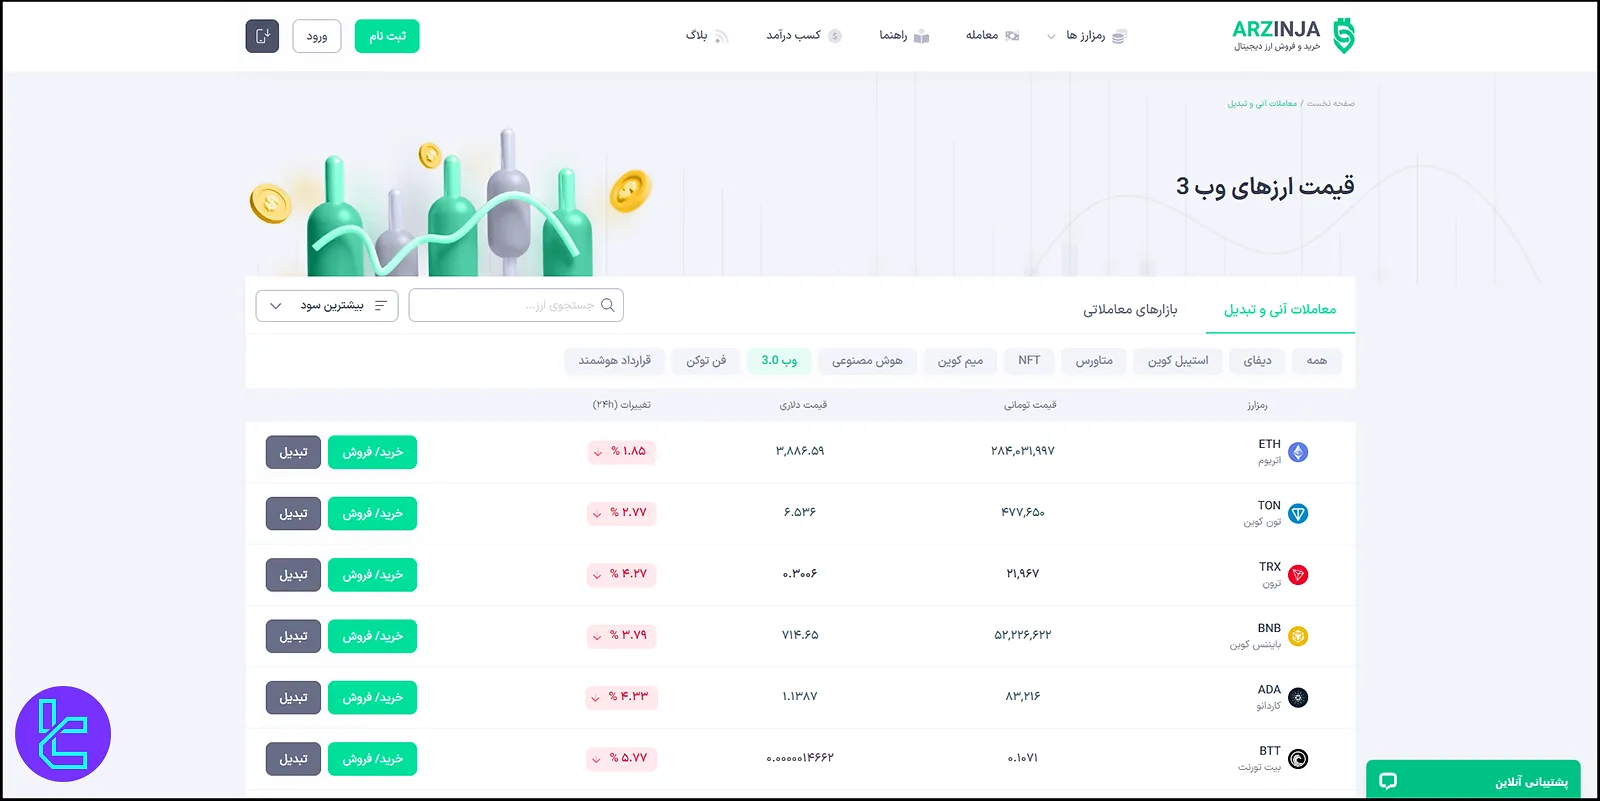The image size is (1600, 801).
Task: Click the BTT BitTorrent coin icon
Action: pos(1298,759)
